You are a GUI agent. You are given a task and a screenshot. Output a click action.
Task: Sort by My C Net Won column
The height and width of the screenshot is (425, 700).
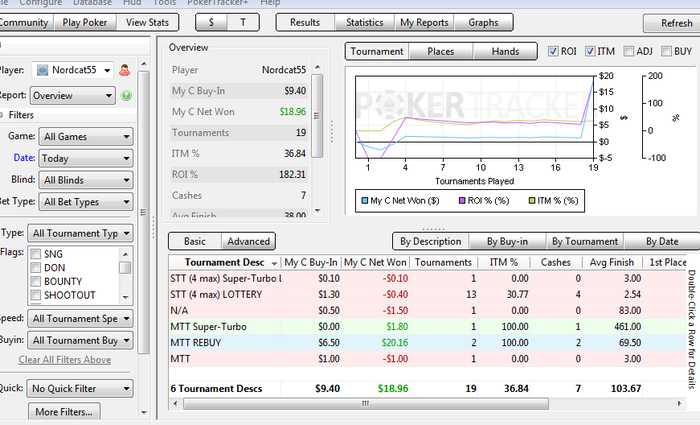(375, 262)
